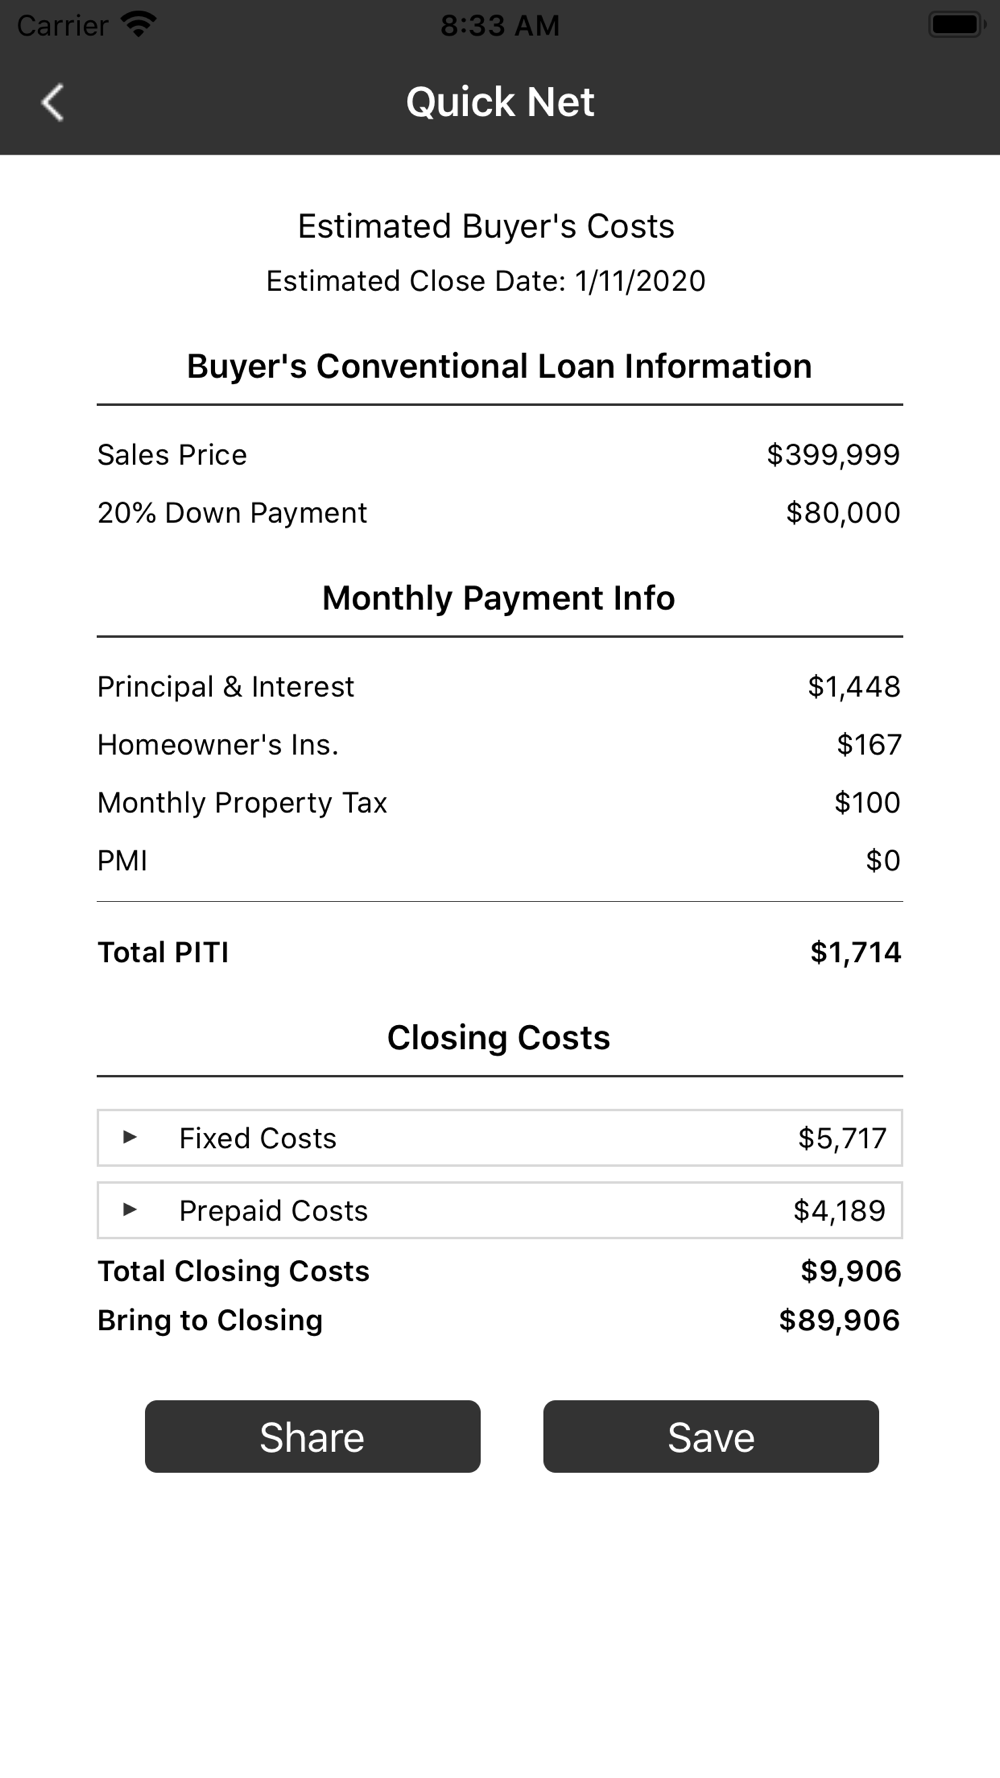Tap the Wi-Fi status icon
Viewport: 1000px width, 1778px height.
[137, 24]
